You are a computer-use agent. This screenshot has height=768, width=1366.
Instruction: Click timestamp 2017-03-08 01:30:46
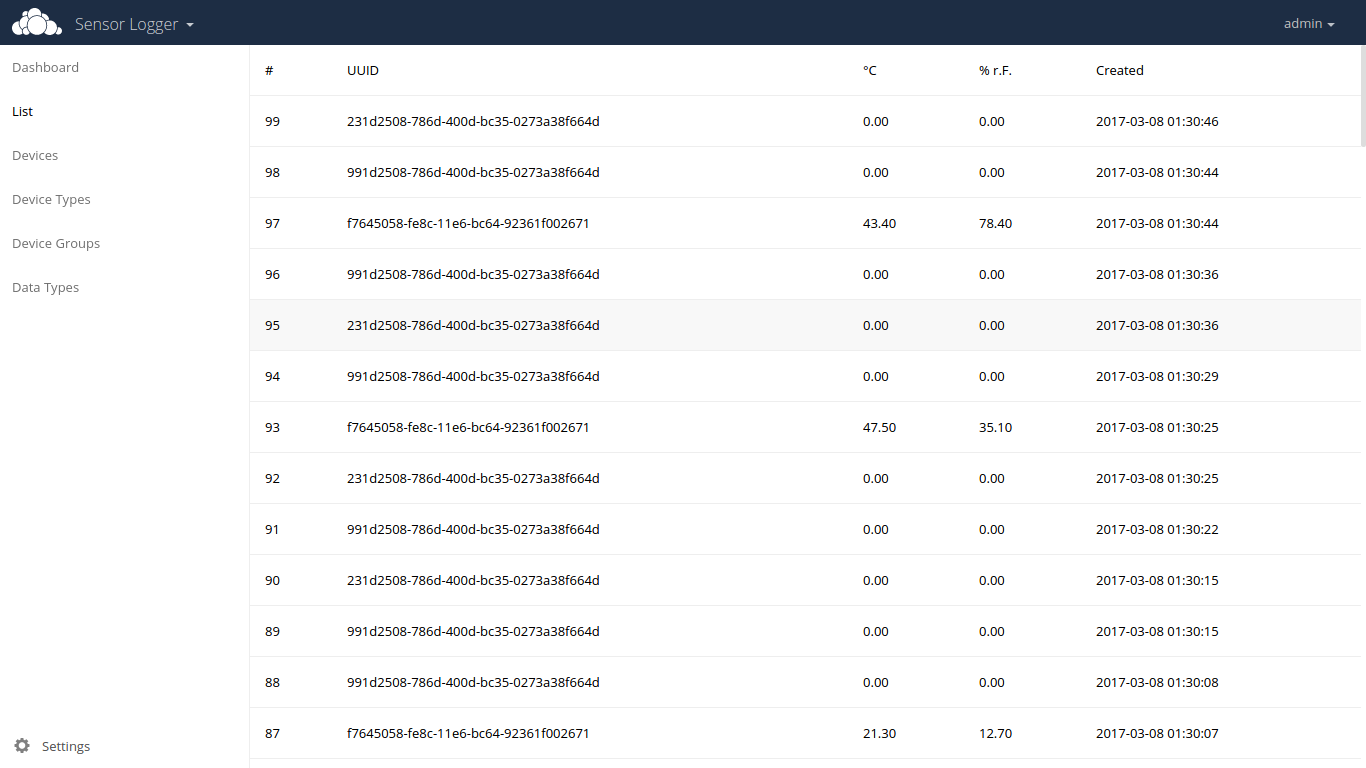(x=1157, y=122)
